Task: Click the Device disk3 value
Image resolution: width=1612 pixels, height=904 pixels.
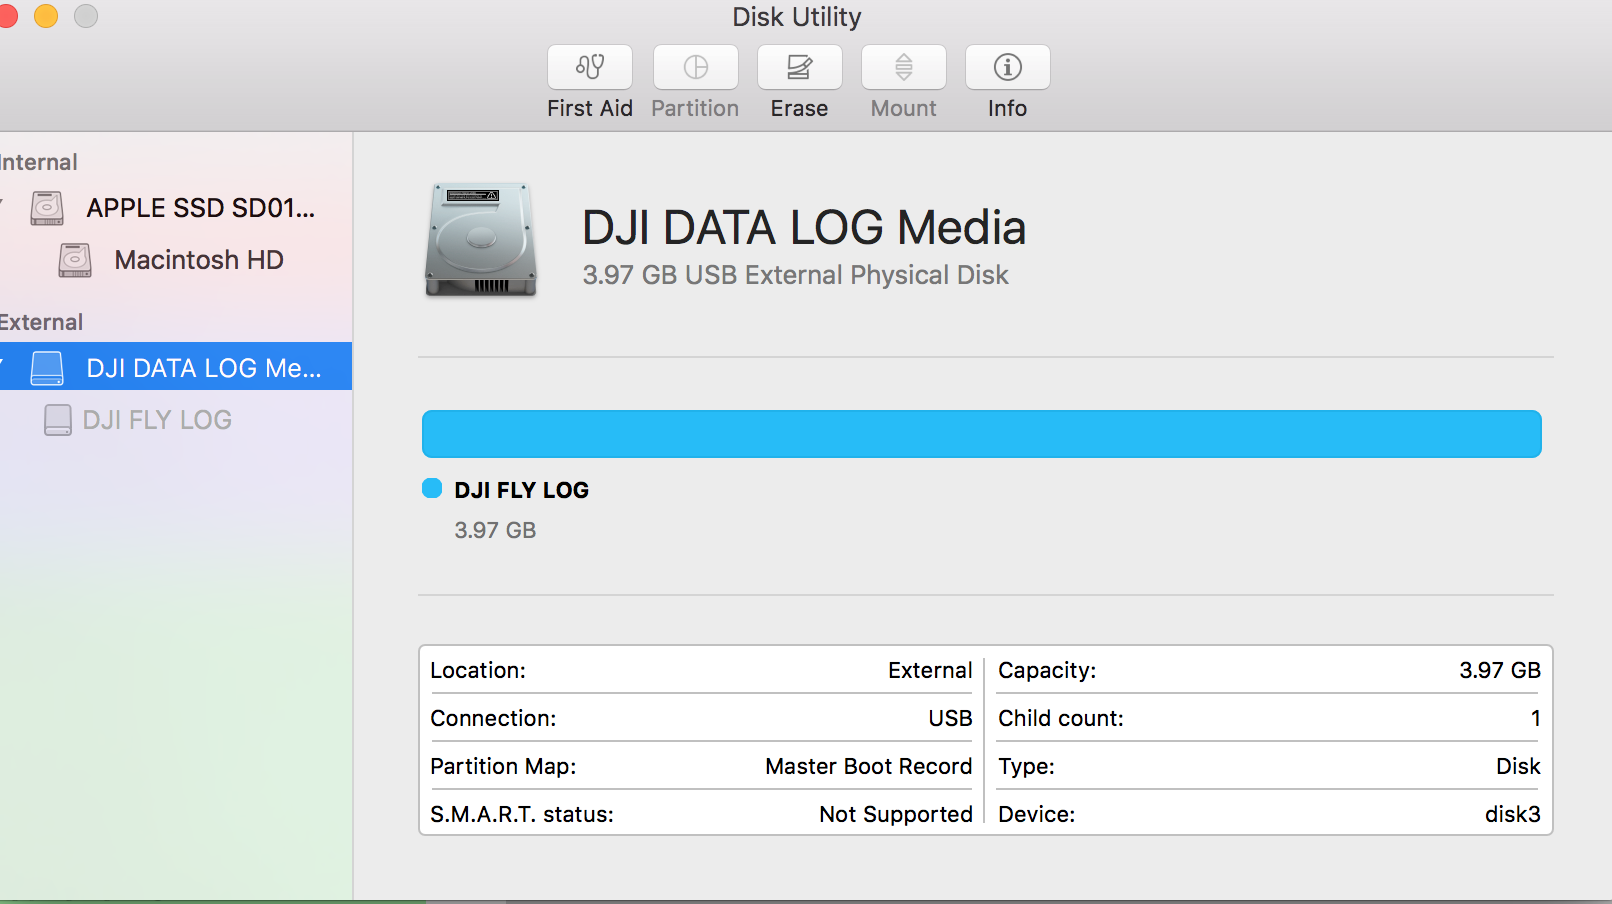Action: [1513, 814]
